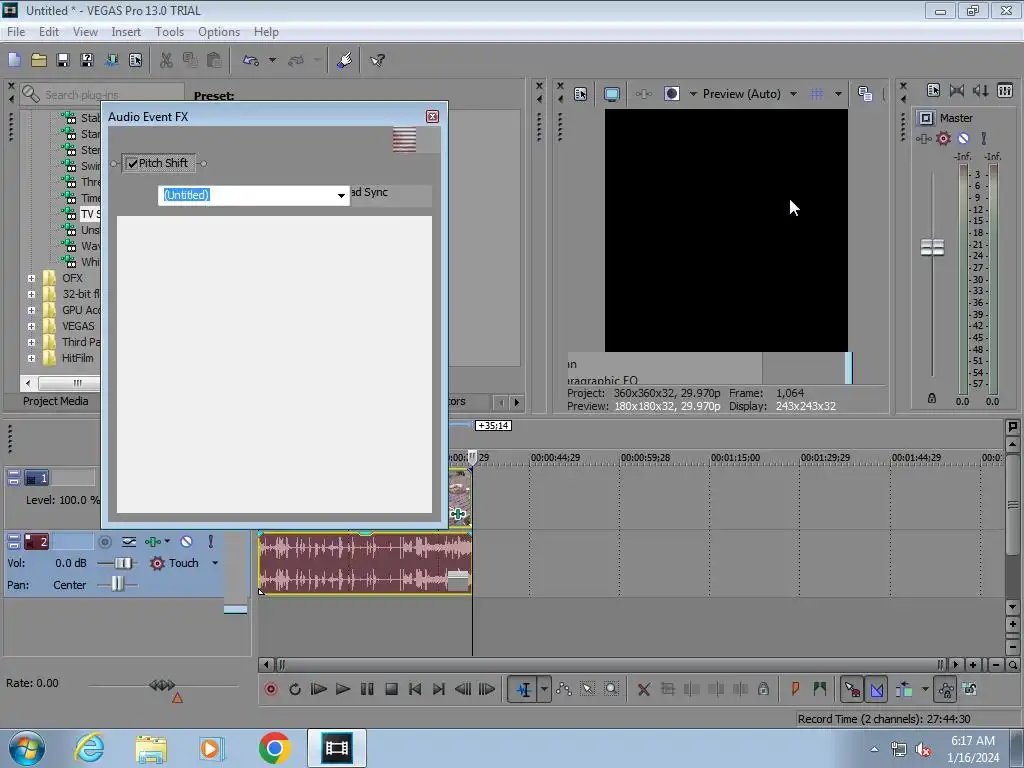Toggle the Pitch Shift plugin checkbox
The image size is (1024, 768).
(133, 163)
